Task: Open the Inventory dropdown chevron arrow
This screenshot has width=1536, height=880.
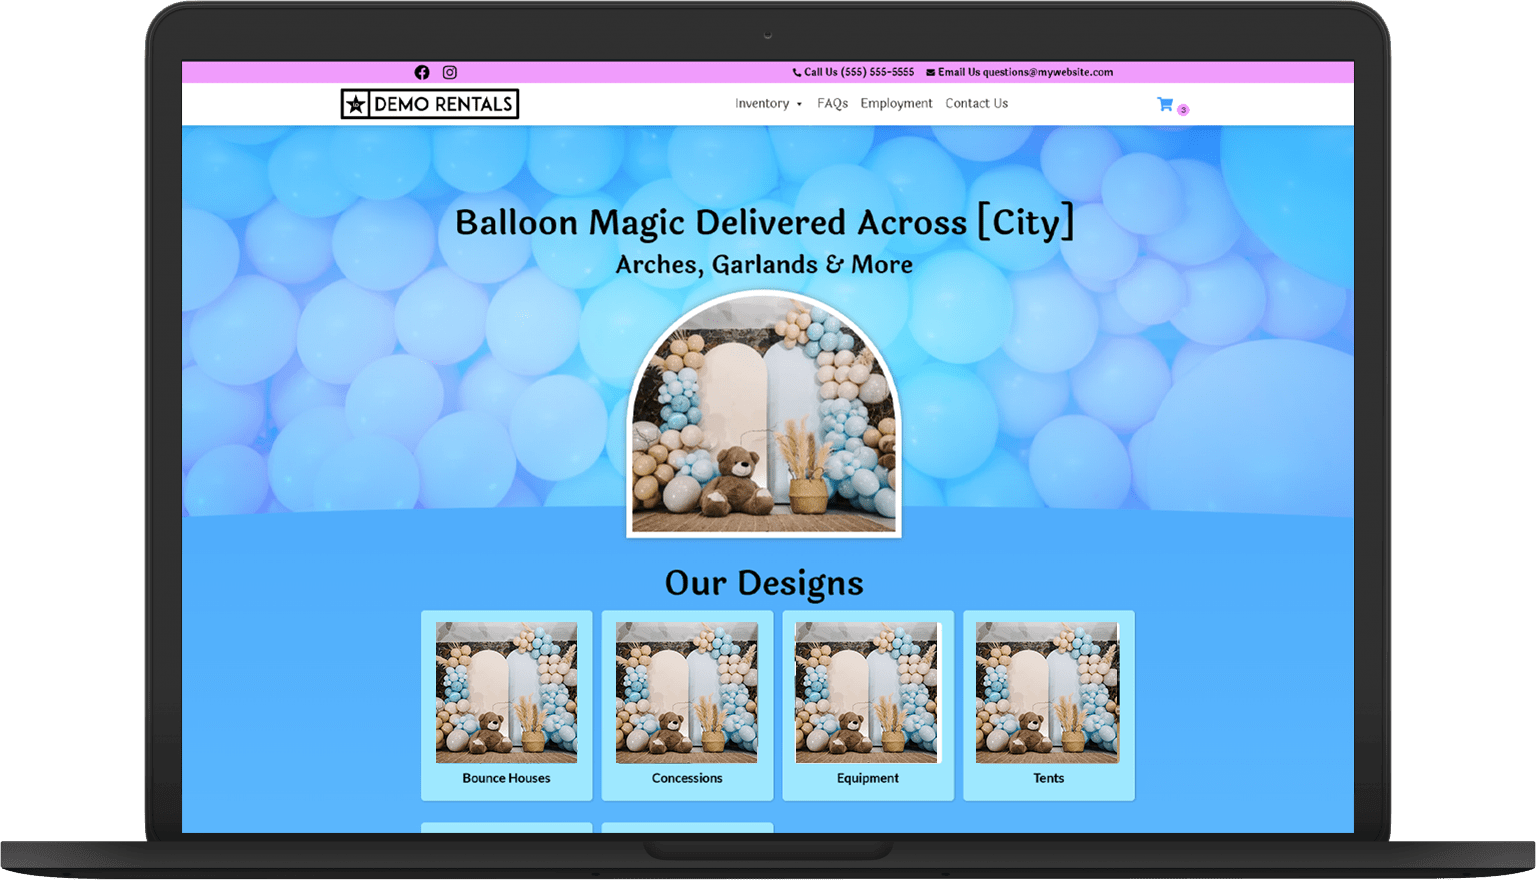Action: (x=800, y=104)
